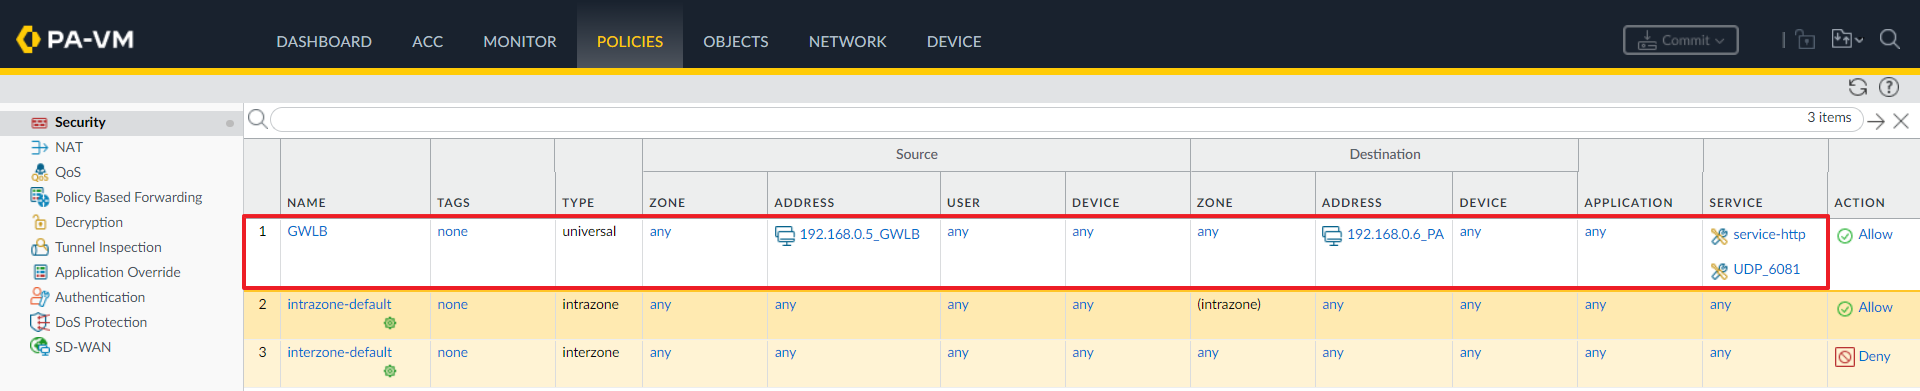Click the Decryption icon
Image resolution: width=1920 pixels, height=391 pixels.
(39, 222)
